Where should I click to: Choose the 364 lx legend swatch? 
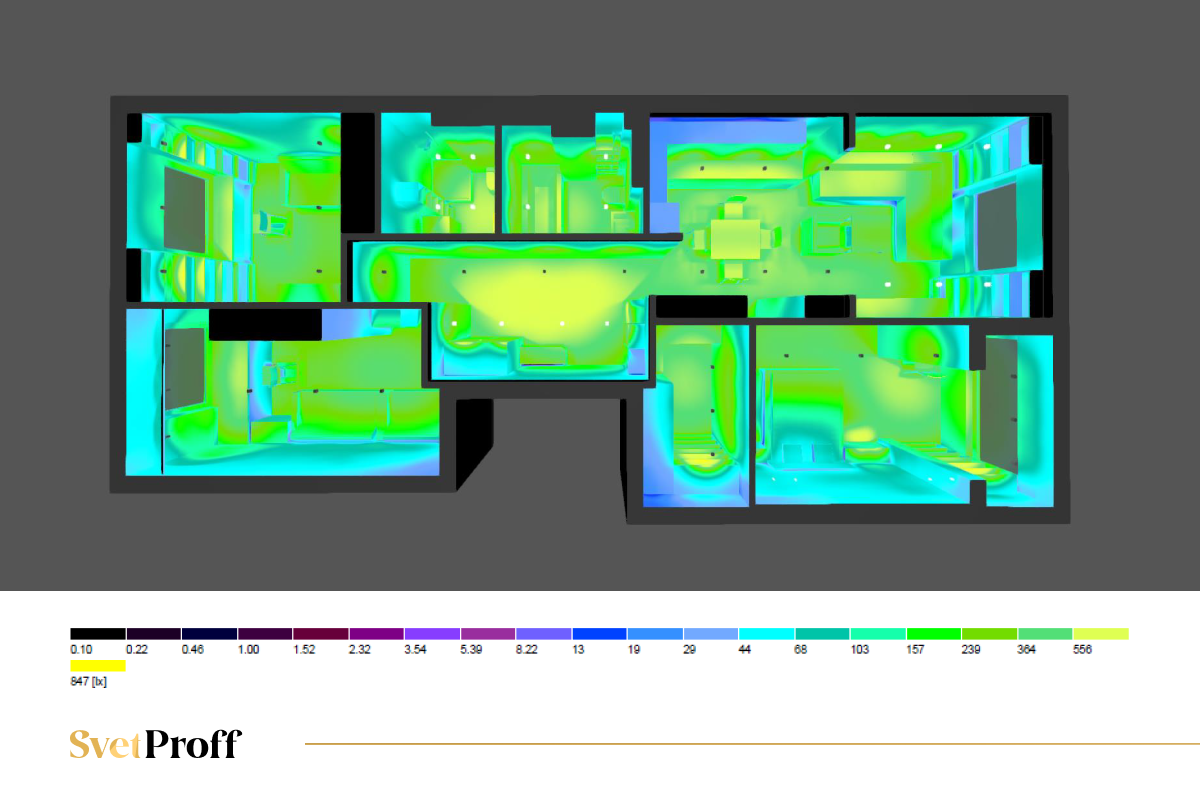point(1045,634)
